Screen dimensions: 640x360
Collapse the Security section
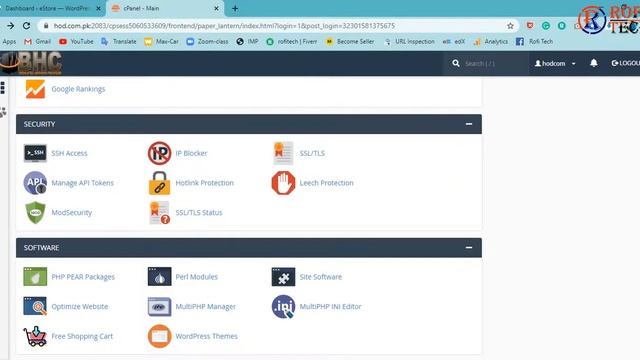[469, 124]
